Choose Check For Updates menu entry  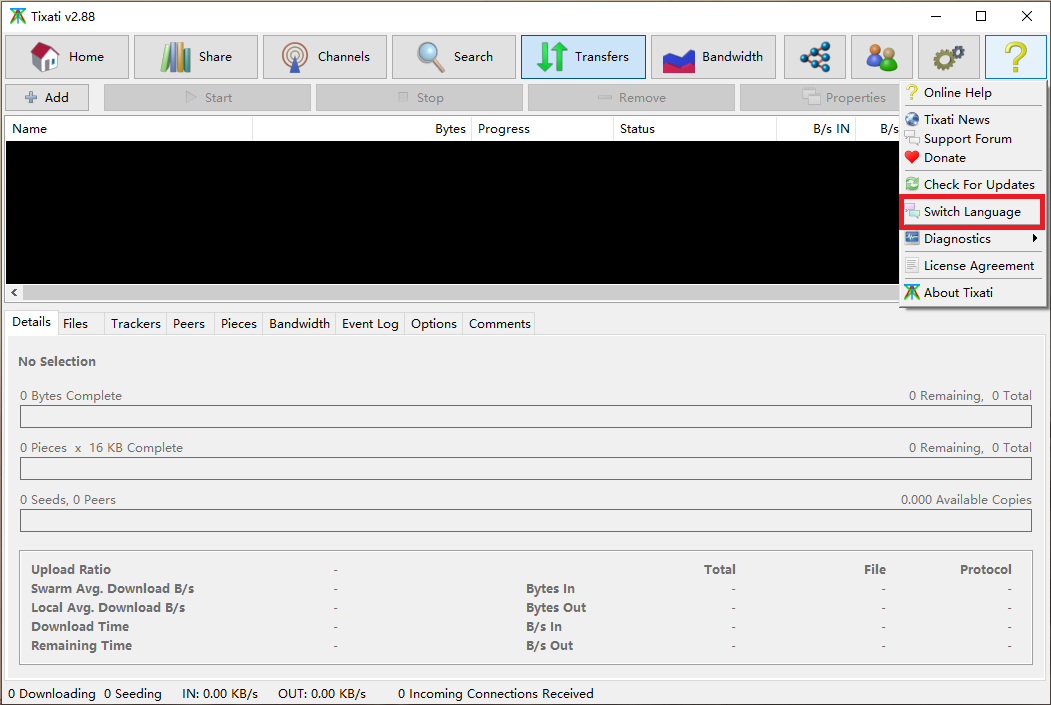point(978,185)
